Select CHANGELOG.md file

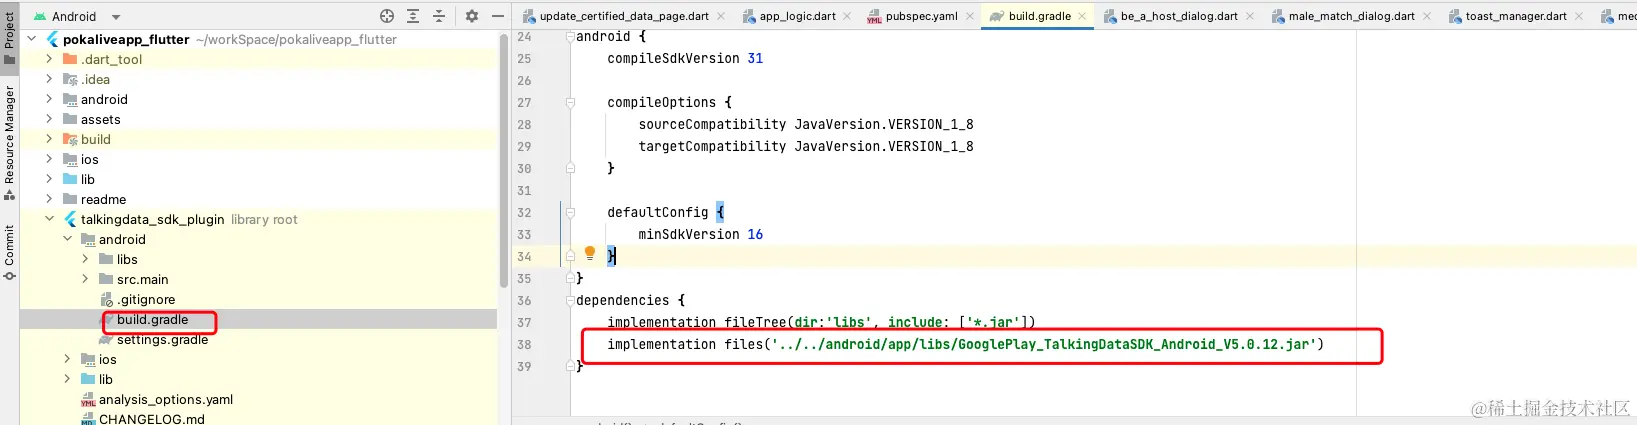pos(152,419)
